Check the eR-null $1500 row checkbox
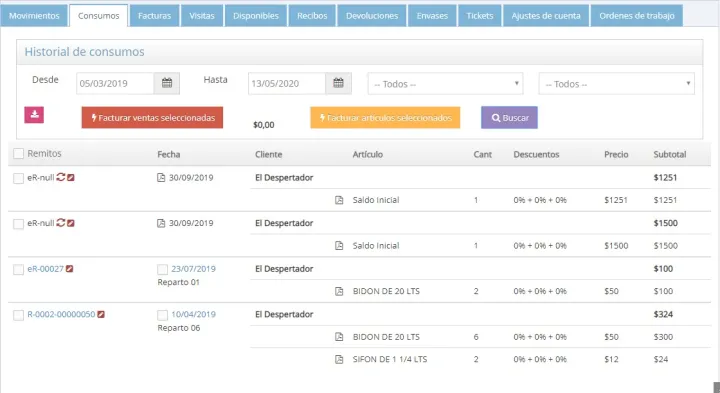 pyautogui.click(x=18, y=224)
